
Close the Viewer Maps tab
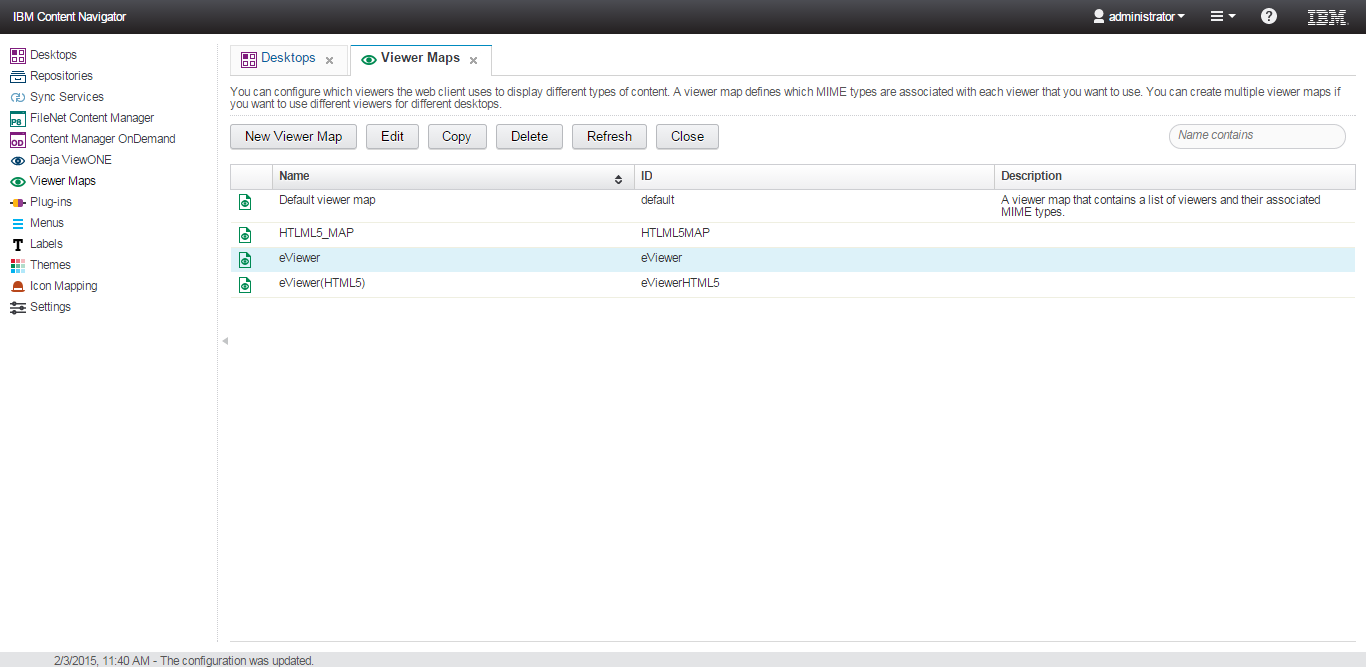[x=474, y=61]
